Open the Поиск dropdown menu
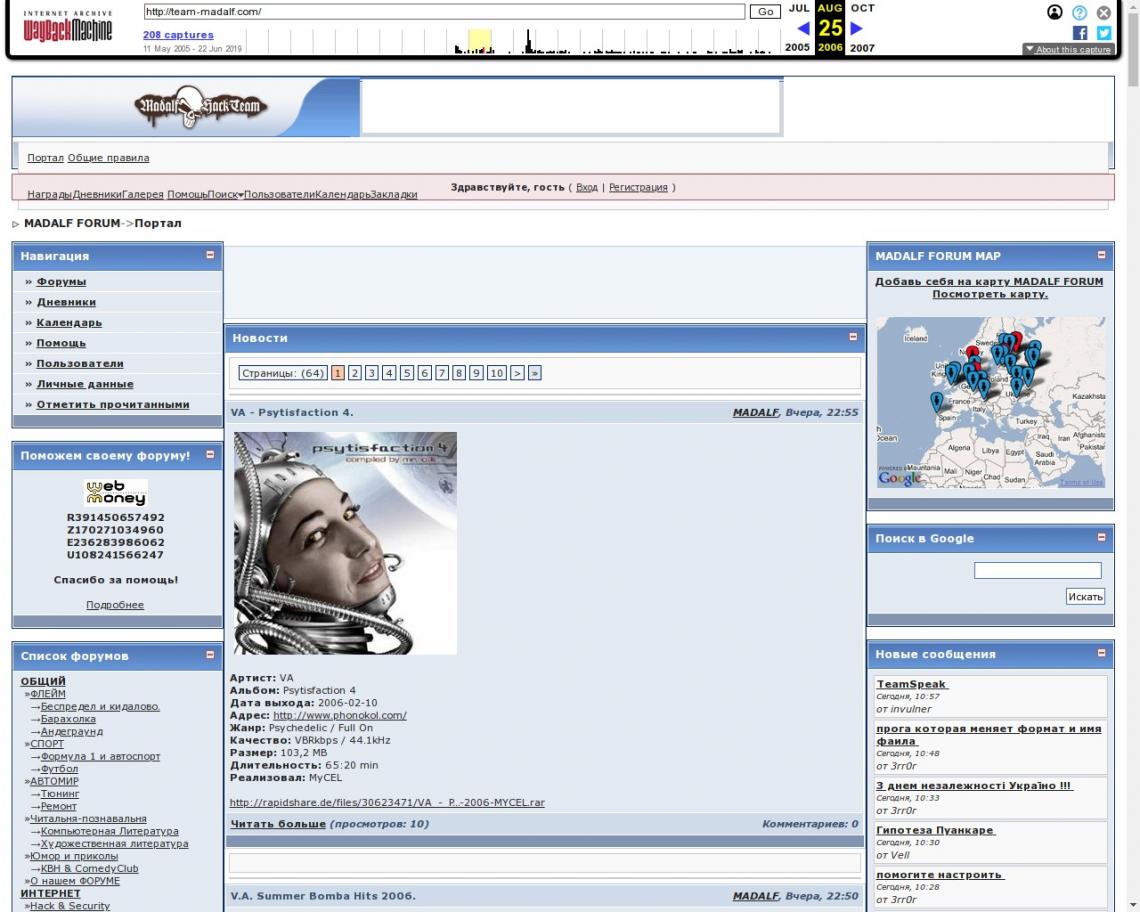Image resolution: width=1140 pixels, height=912 pixels. [225, 194]
